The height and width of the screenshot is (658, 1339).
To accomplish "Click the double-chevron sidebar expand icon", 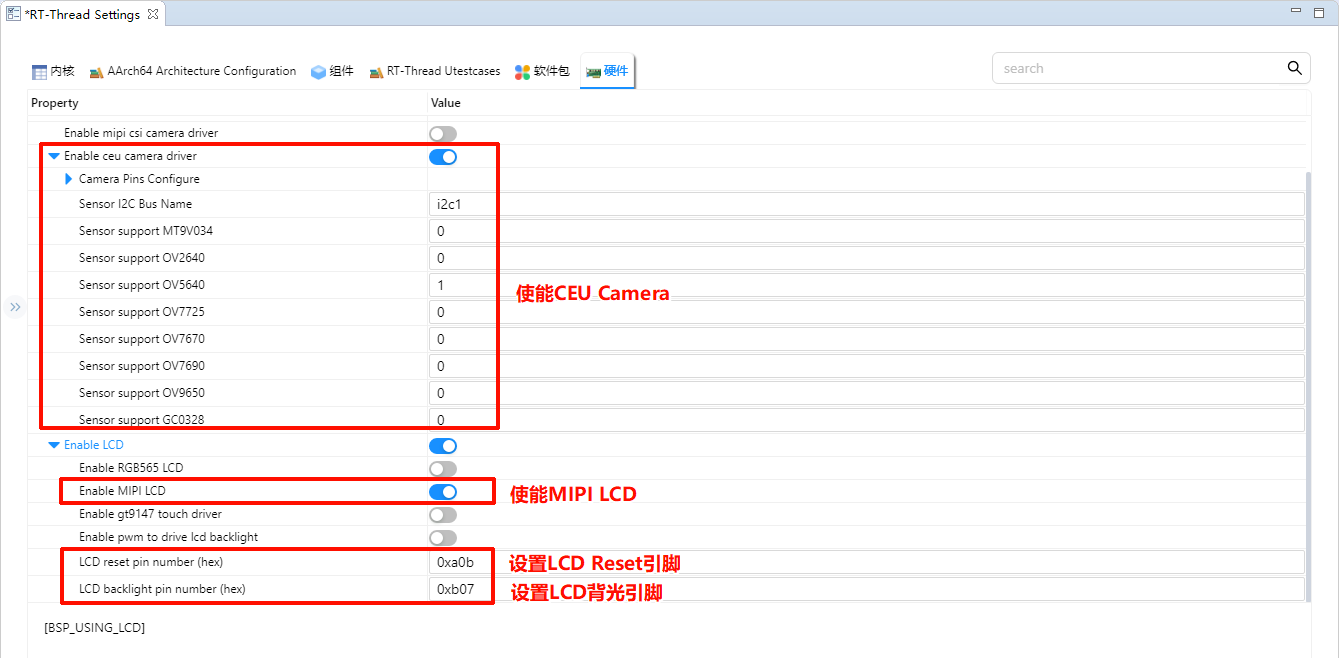I will click(x=15, y=307).
